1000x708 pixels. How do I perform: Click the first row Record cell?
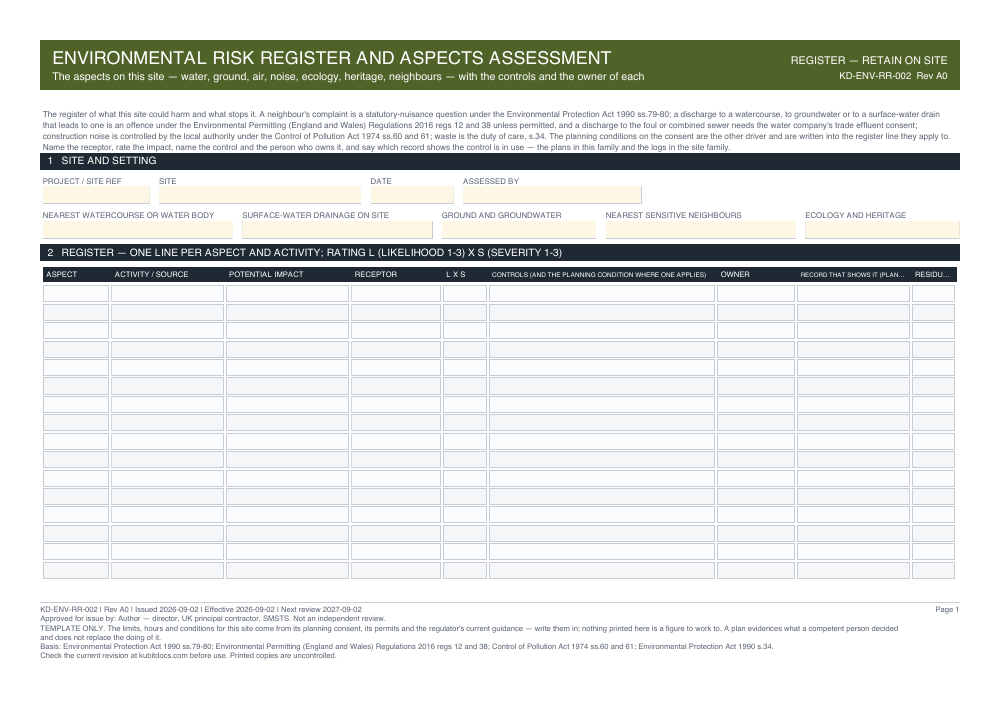853,293
